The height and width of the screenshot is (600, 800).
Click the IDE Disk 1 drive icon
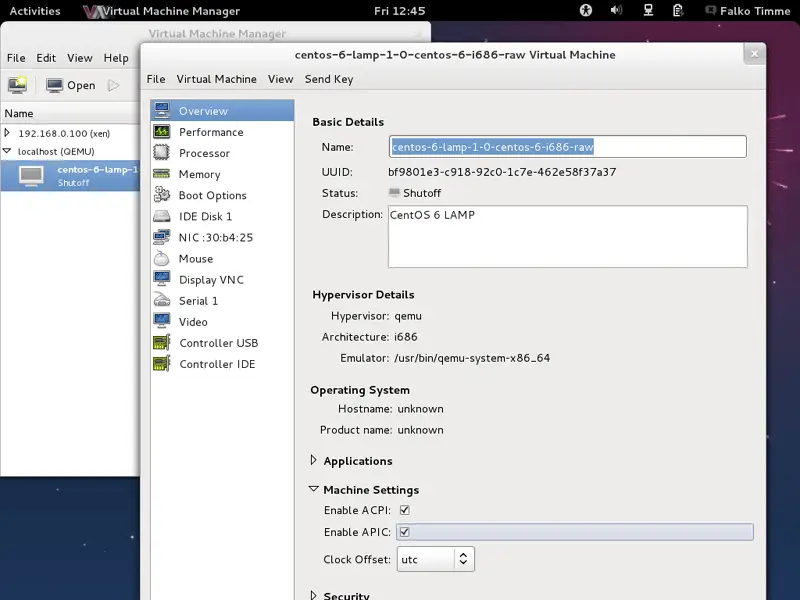(x=162, y=216)
